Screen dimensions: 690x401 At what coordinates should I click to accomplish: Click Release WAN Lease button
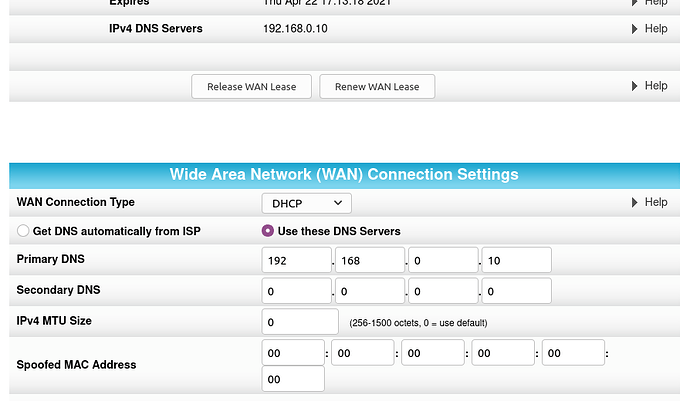click(251, 87)
